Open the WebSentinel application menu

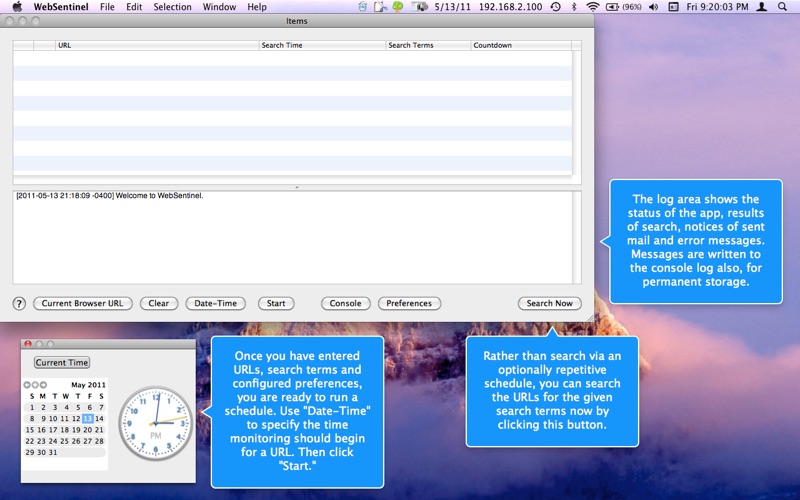61,7
